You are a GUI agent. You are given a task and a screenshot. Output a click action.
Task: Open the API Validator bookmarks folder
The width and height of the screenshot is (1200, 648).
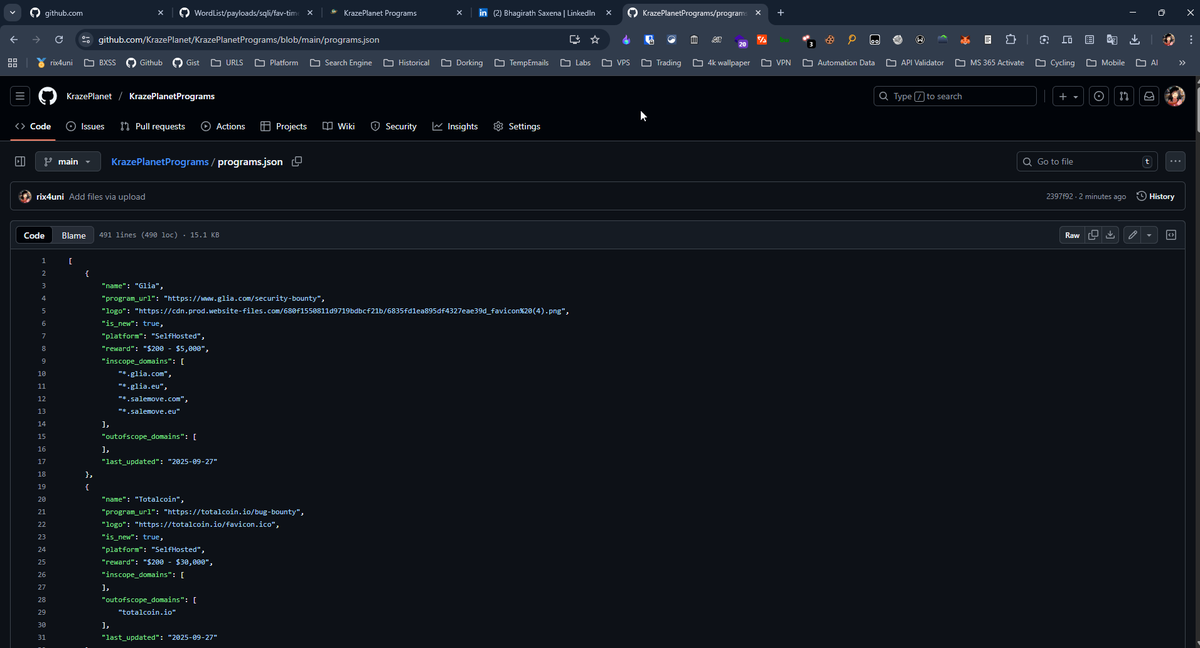(914, 62)
